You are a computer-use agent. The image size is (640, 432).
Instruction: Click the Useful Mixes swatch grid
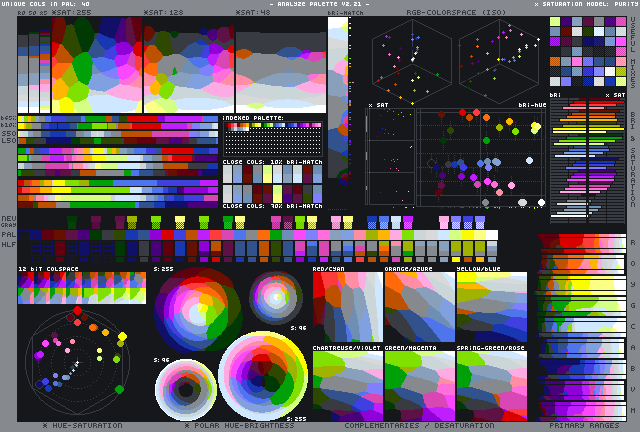tap(587, 57)
